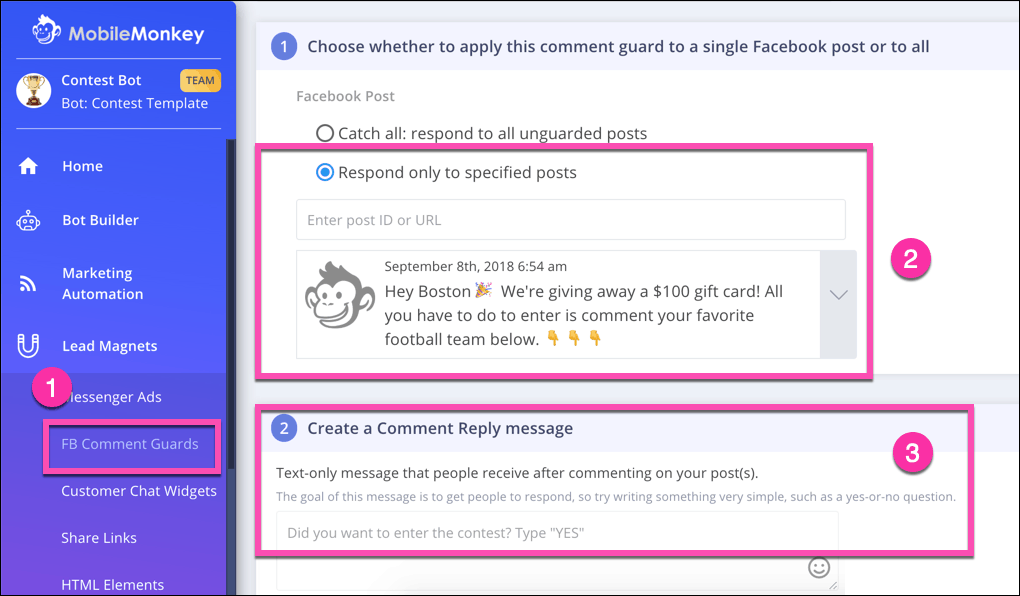1020x596 pixels.
Task: Click the Lead Magnets magnet icon
Action: point(28,346)
